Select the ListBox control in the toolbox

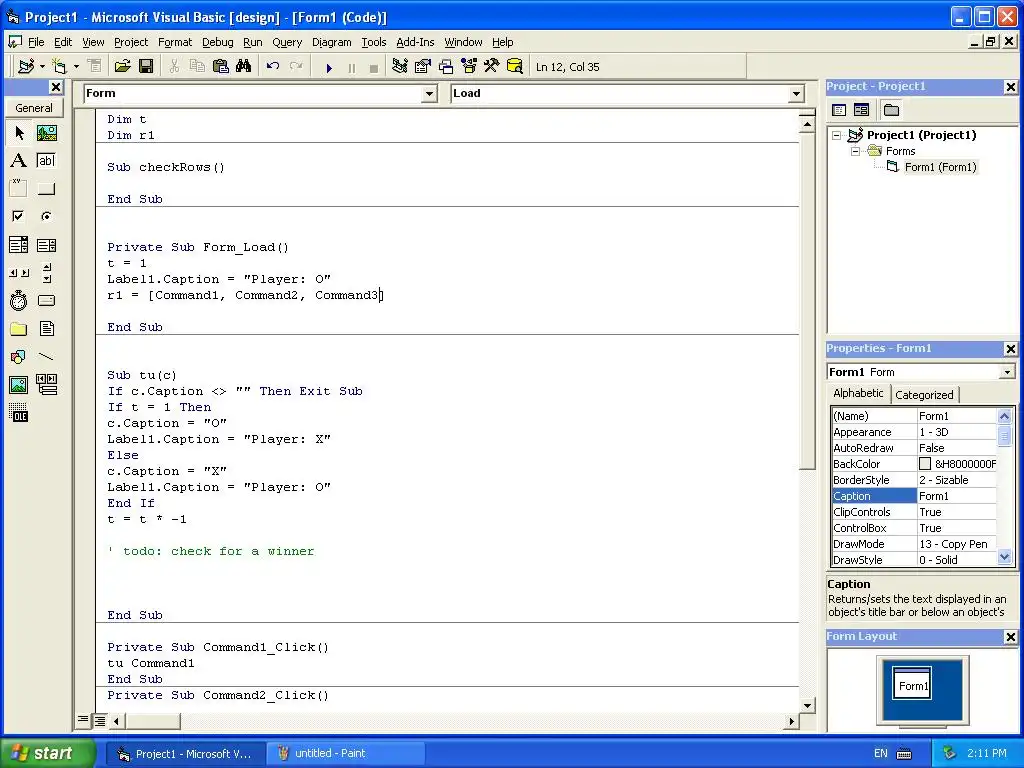click(x=46, y=245)
